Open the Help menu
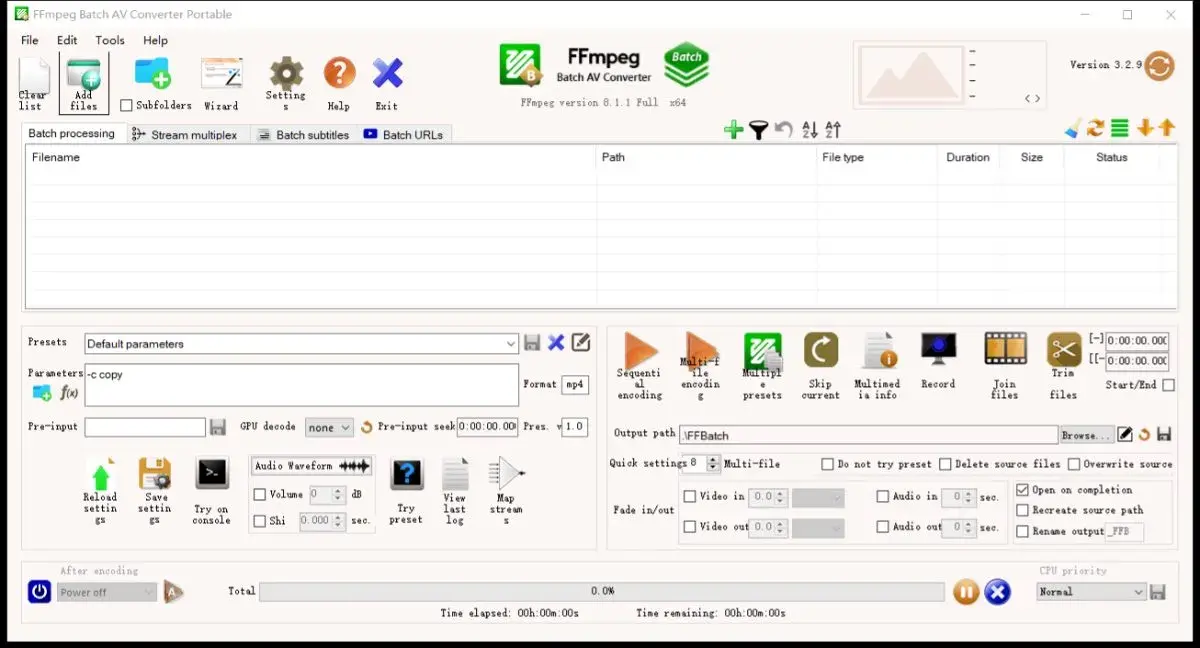Viewport: 1200px width, 648px height. (x=155, y=40)
